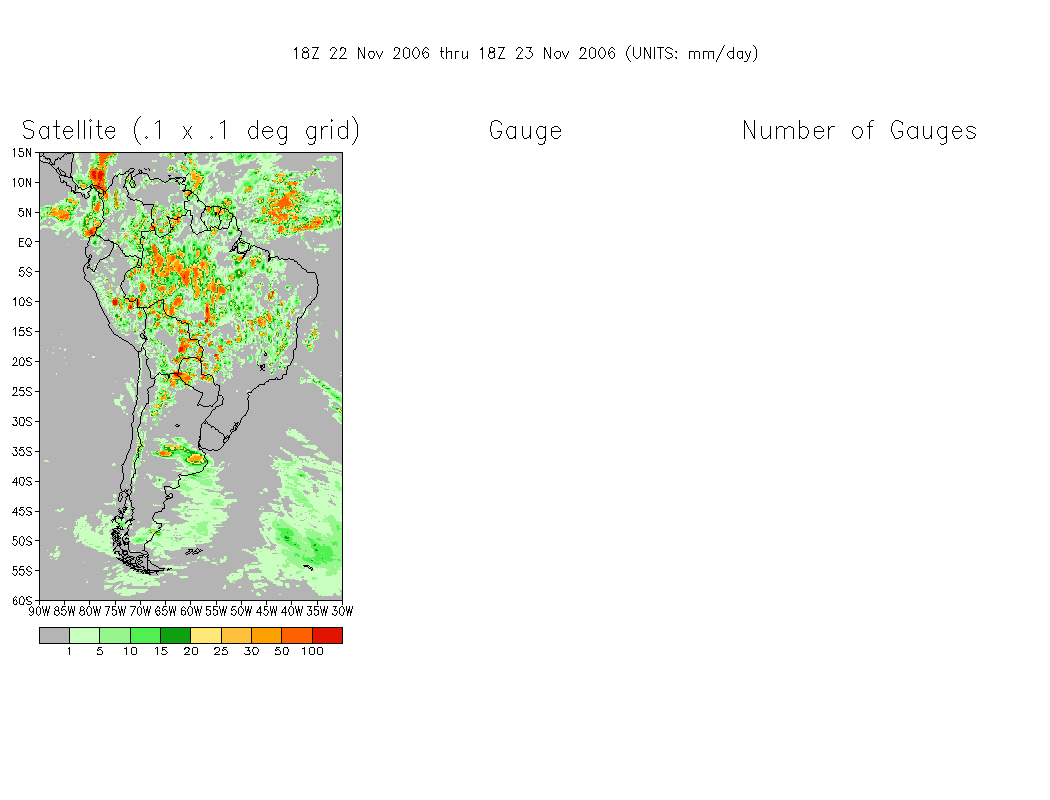1050x800 pixels.
Task: Click the pale yellow swatch between 20 and 25
Action: 206,635
